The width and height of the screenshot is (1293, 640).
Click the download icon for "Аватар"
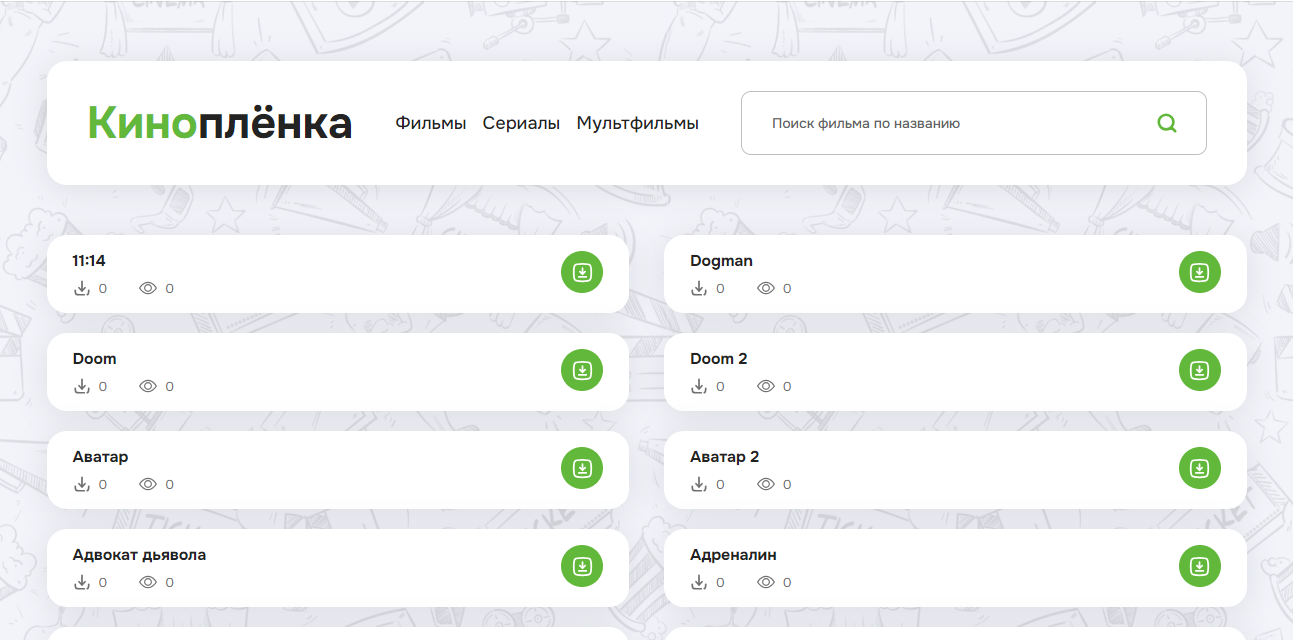[x=582, y=468]
